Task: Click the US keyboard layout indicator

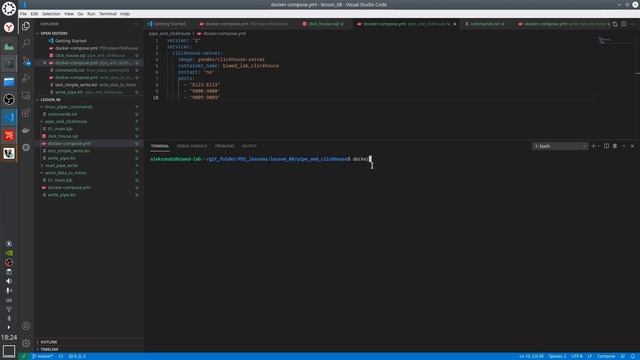Action: tap(9, 300)
